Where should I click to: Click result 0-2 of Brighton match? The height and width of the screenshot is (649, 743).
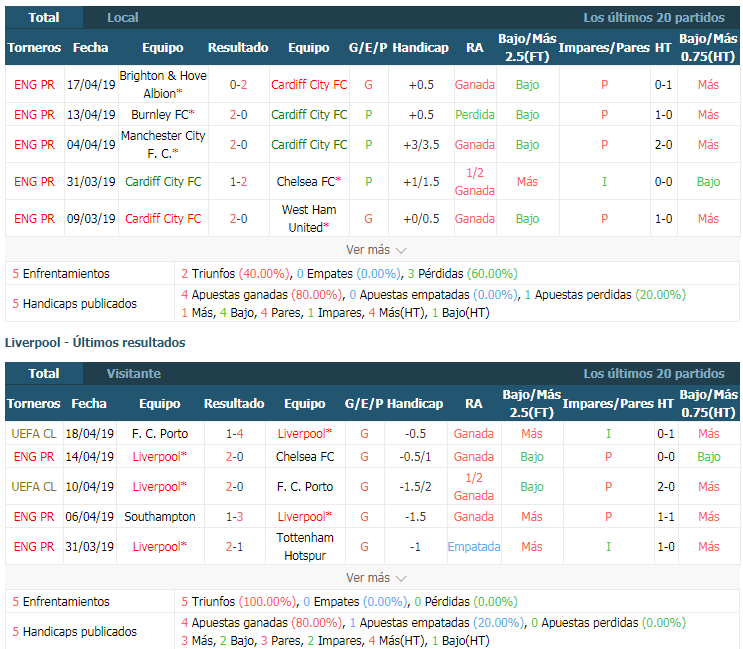[x=238, y=84]
